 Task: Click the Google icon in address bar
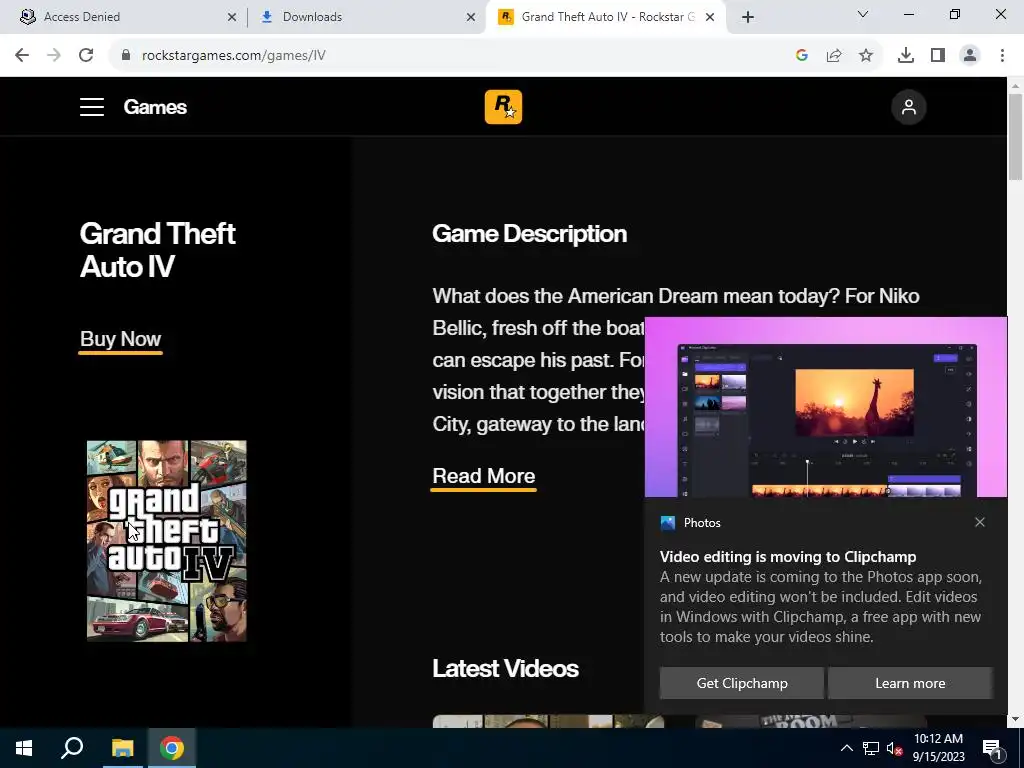(x=802, y=56)
